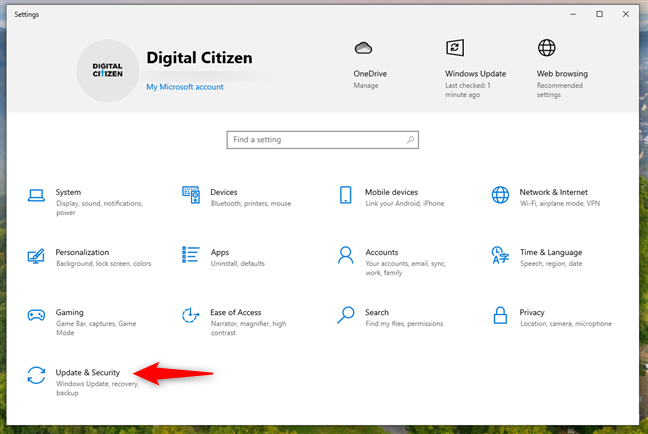Open the Privacy padlock icon
This screenshot has height=434, width=648.
coord(500,315)
